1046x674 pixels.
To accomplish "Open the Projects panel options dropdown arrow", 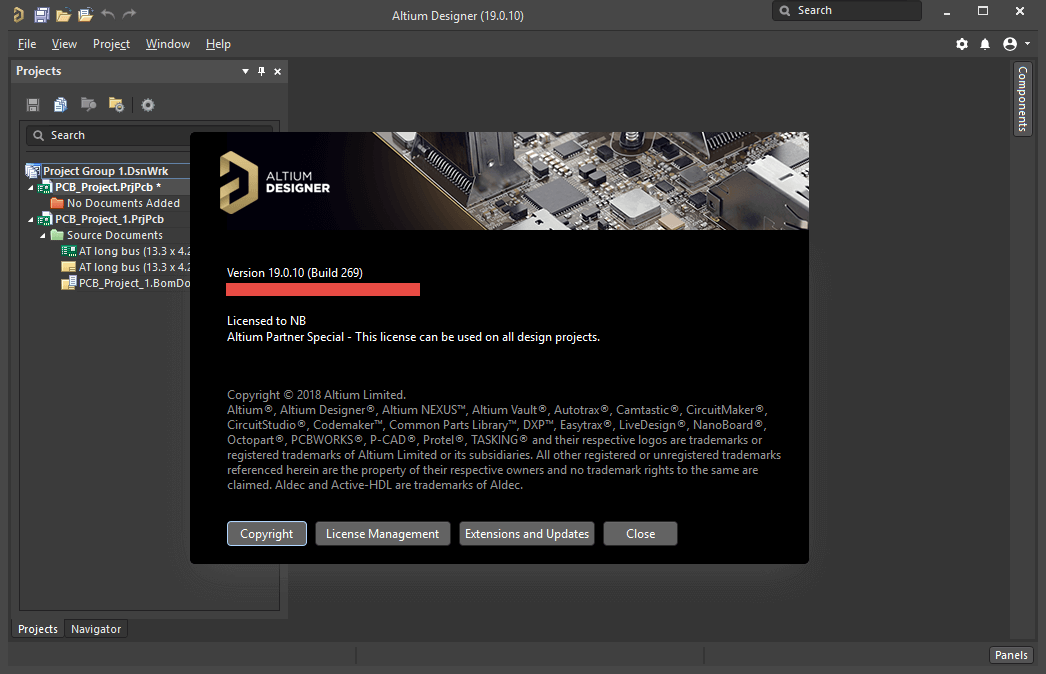I will tap(245, 71).
